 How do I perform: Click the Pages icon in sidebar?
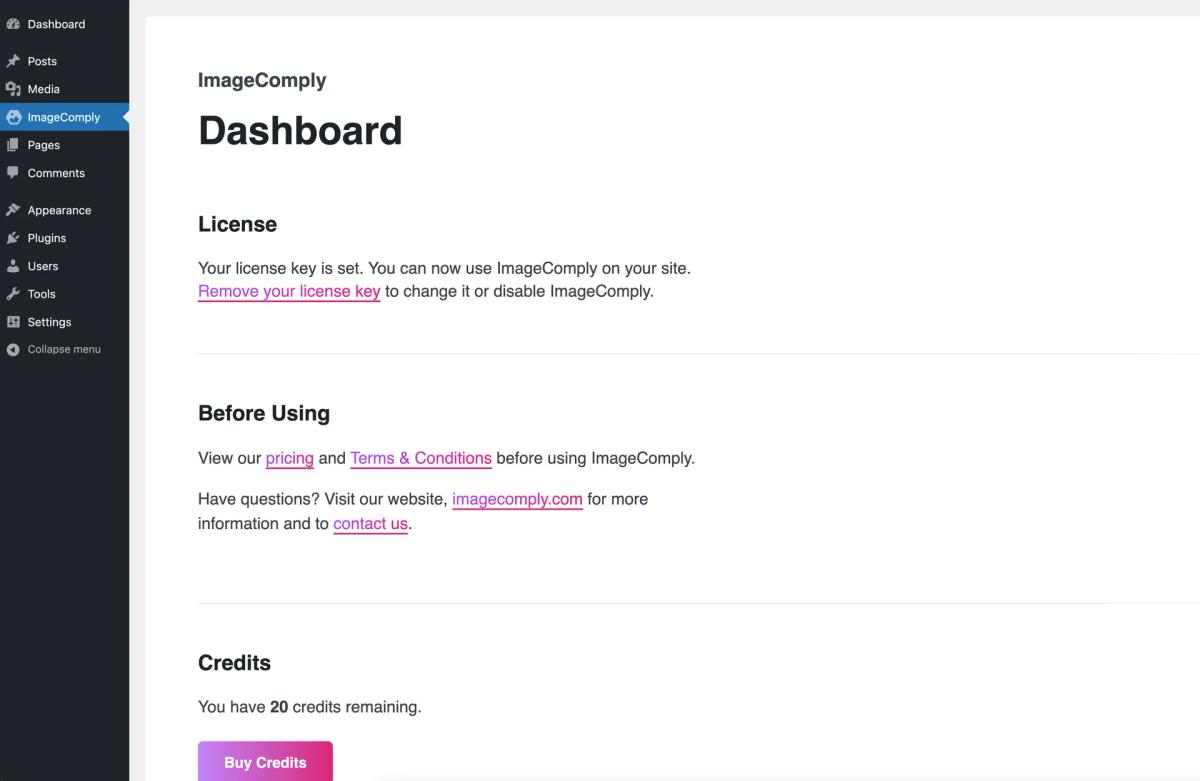click(x=13, y=145)
